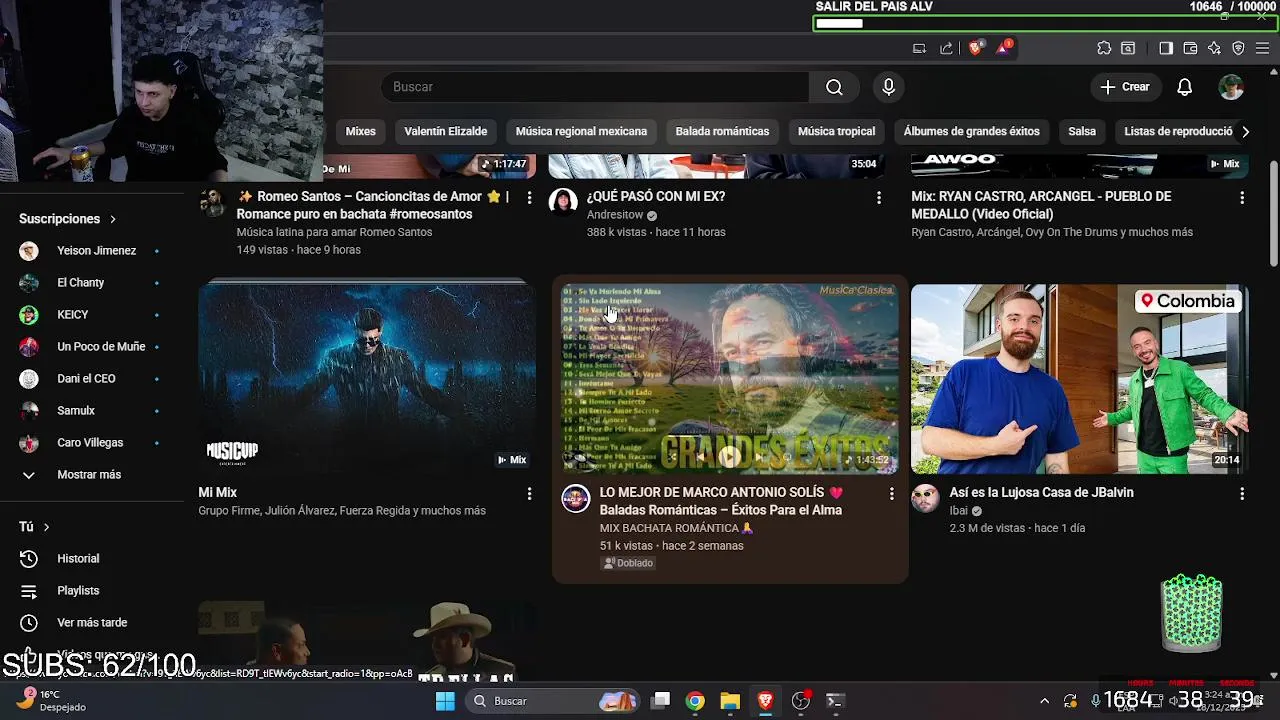Open Caro Villegas subscription channel

91,443
